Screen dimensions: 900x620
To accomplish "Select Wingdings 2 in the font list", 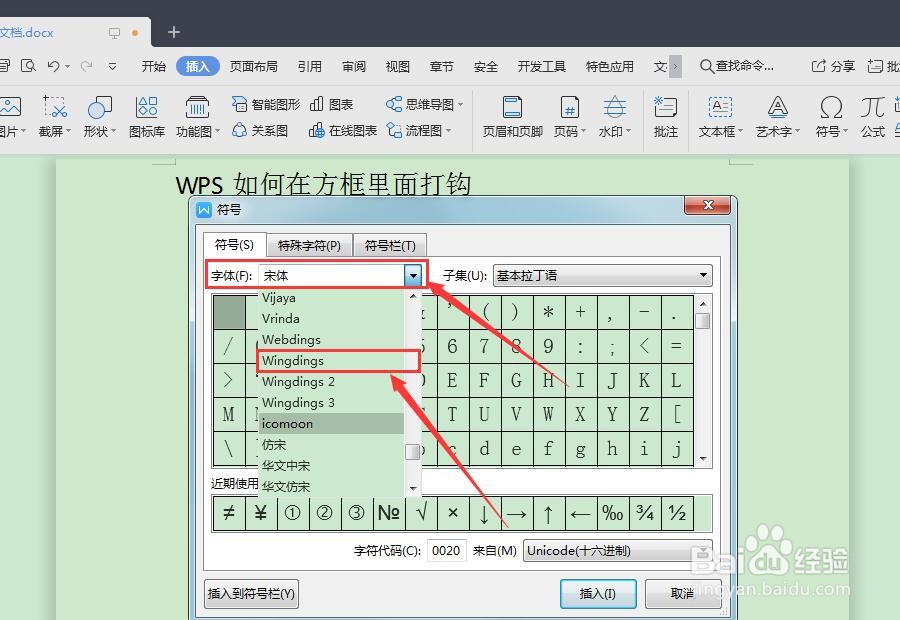I will (332, 382).
